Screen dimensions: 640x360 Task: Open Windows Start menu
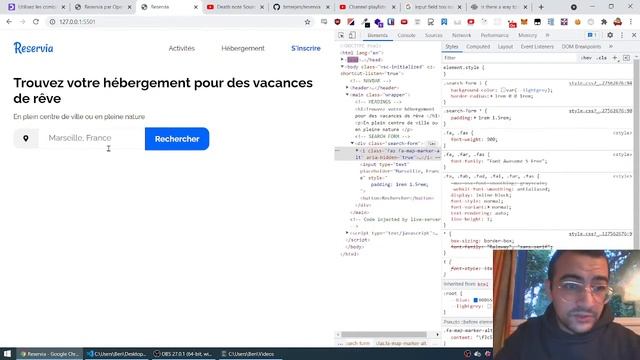7,354
